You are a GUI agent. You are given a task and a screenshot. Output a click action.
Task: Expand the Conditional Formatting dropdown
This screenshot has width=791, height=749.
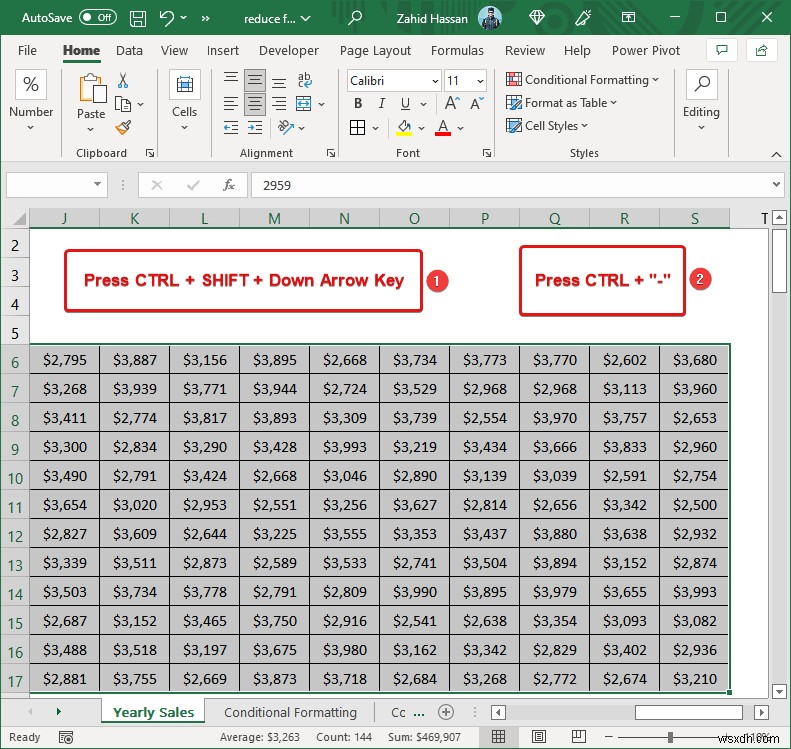(x=582, y=80)
